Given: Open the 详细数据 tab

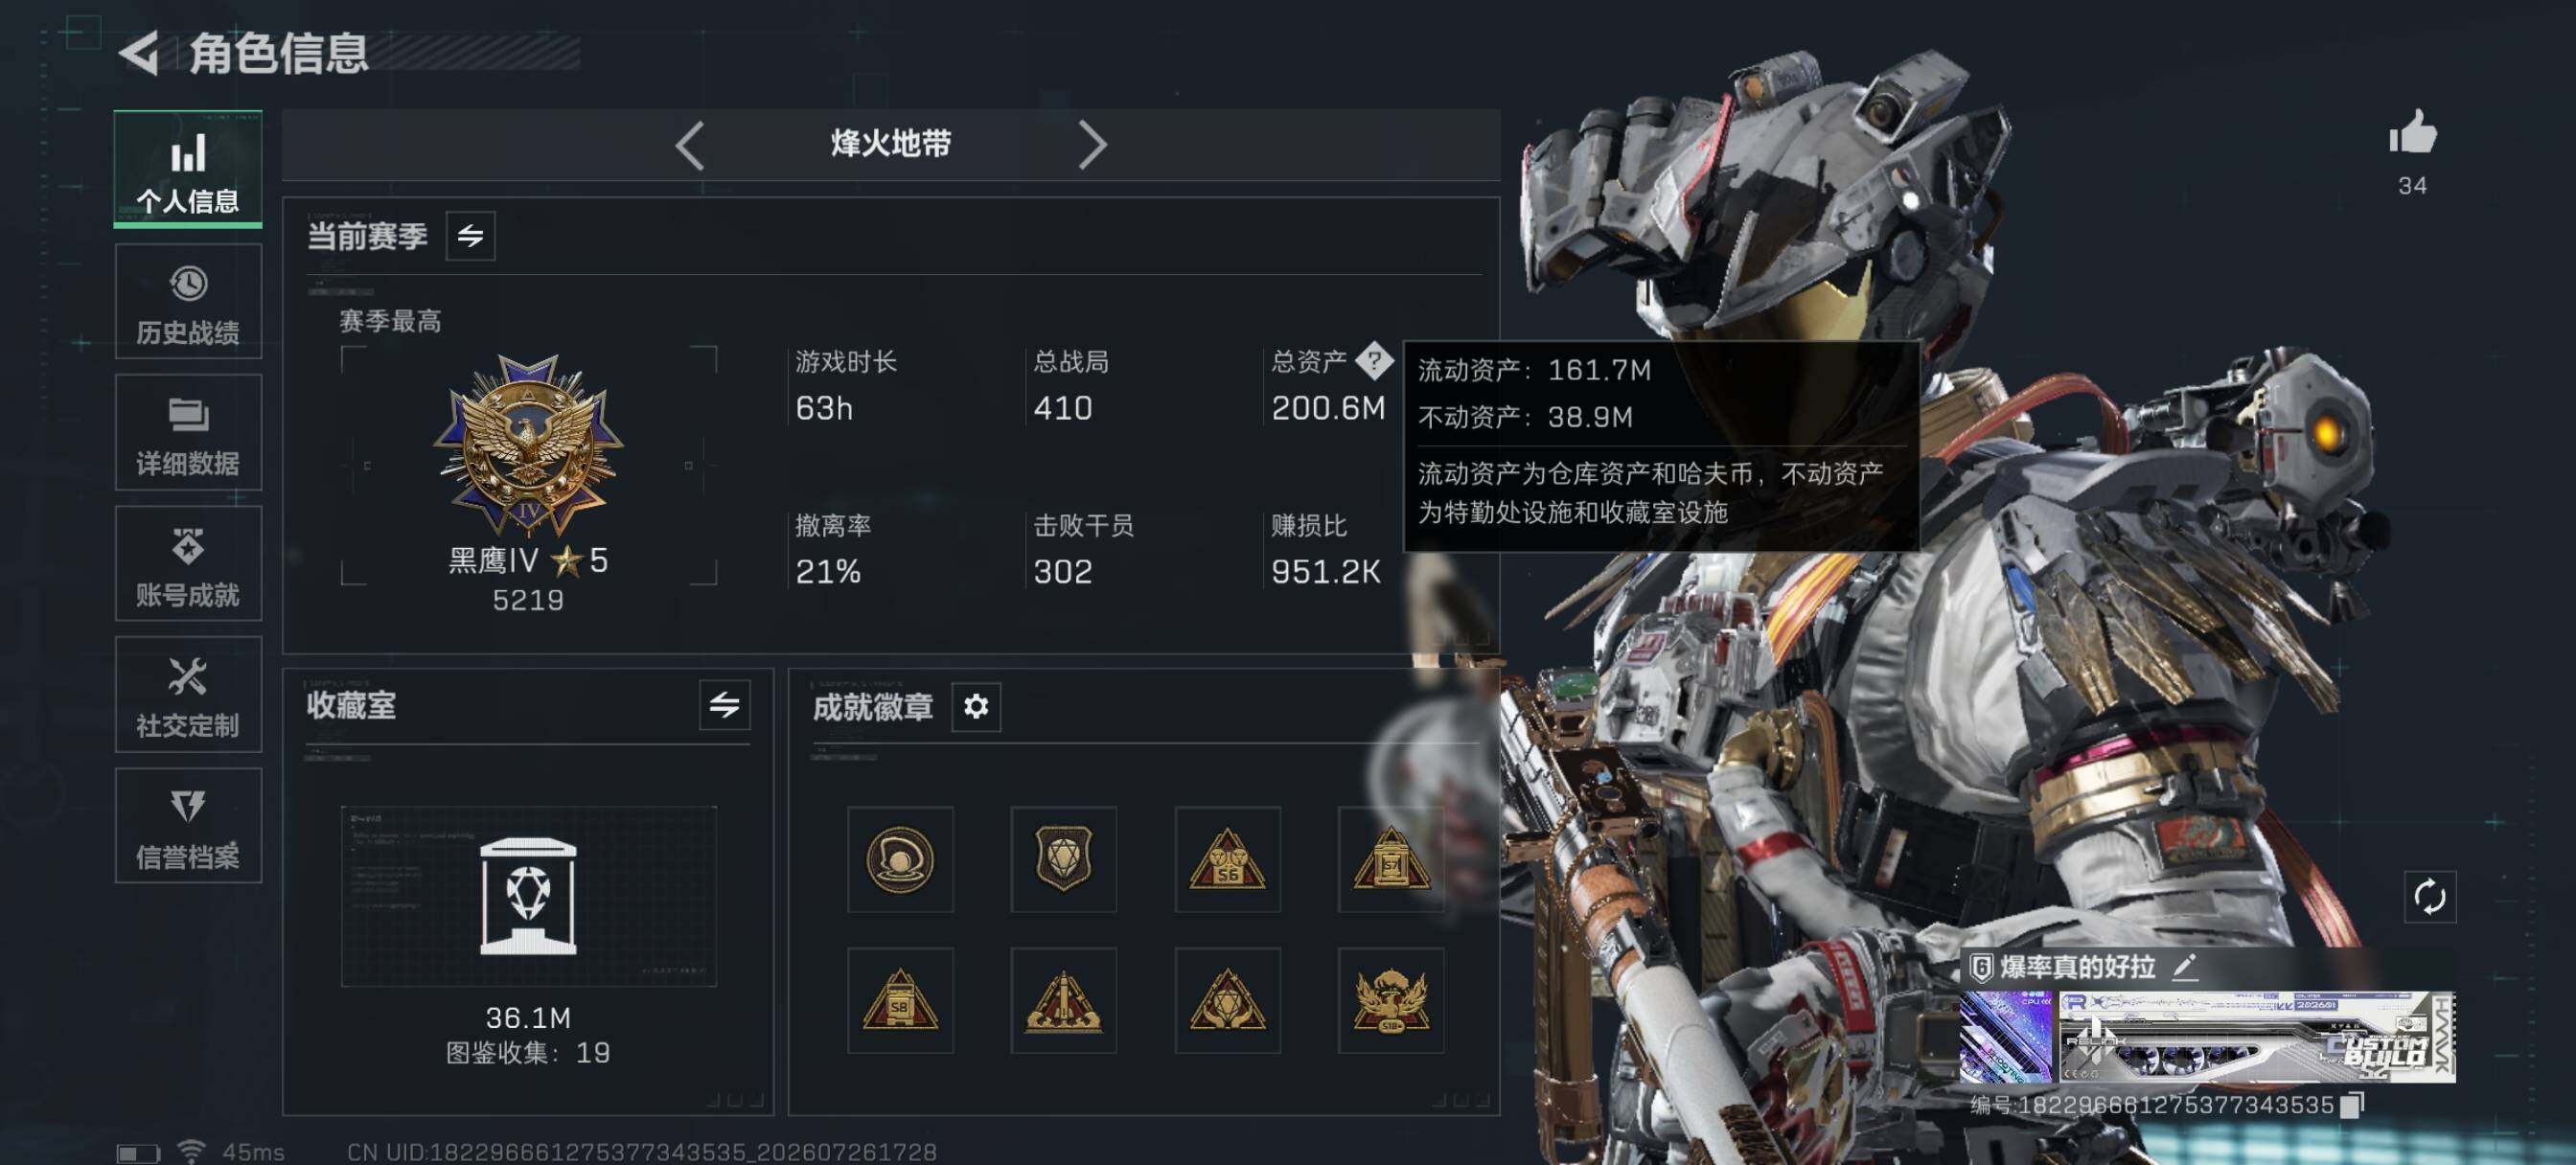Looking at the screenshot, I should point(188,433).
